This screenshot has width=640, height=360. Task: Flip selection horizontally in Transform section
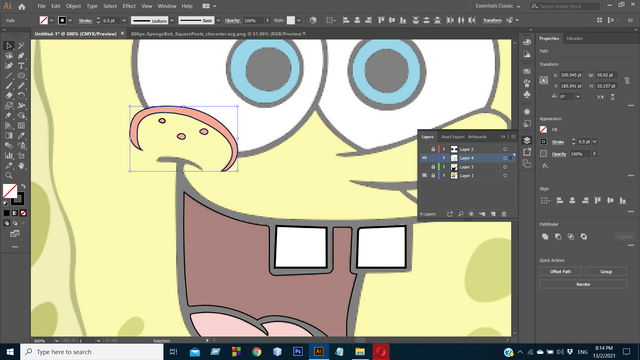click(600, 97)
